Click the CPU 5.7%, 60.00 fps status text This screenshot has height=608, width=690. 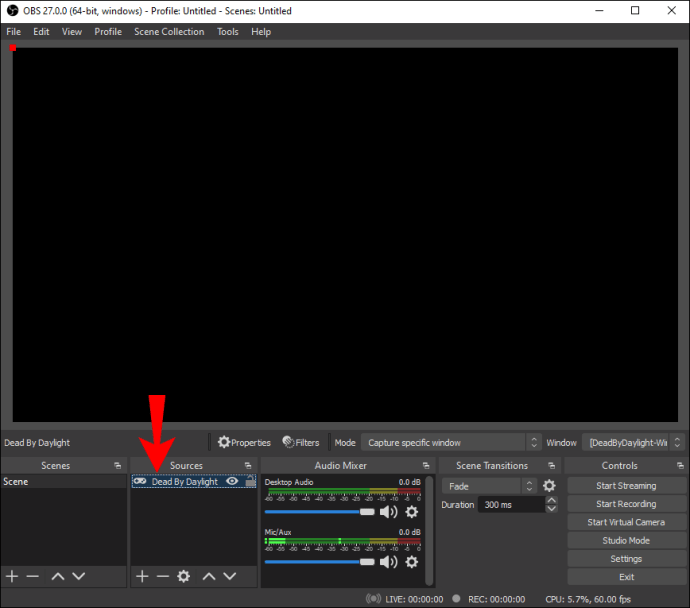(588, 599)
